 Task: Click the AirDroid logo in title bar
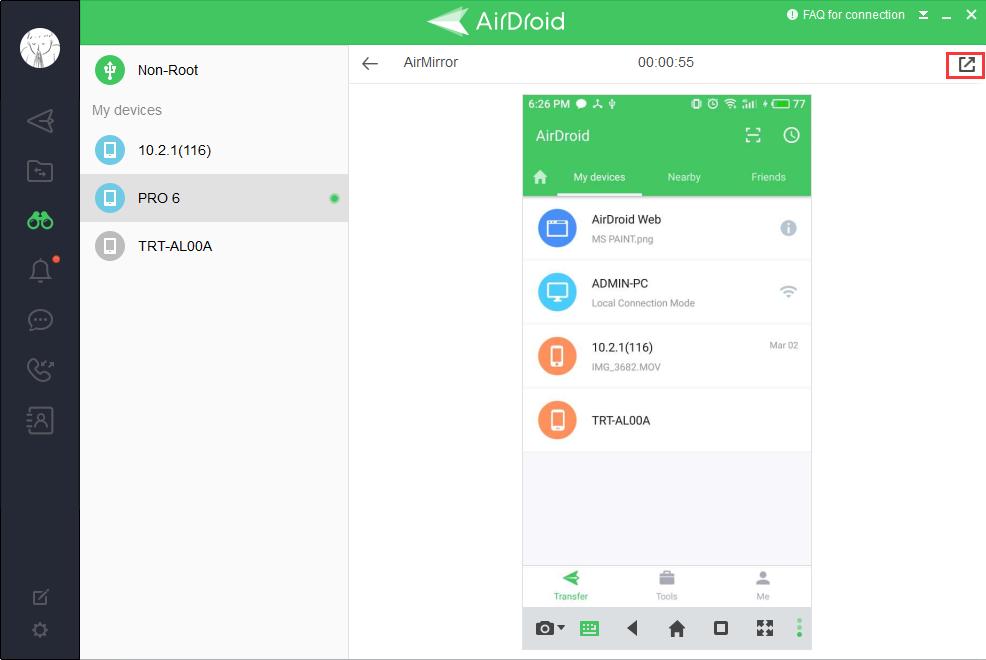(x=496, y=21)
